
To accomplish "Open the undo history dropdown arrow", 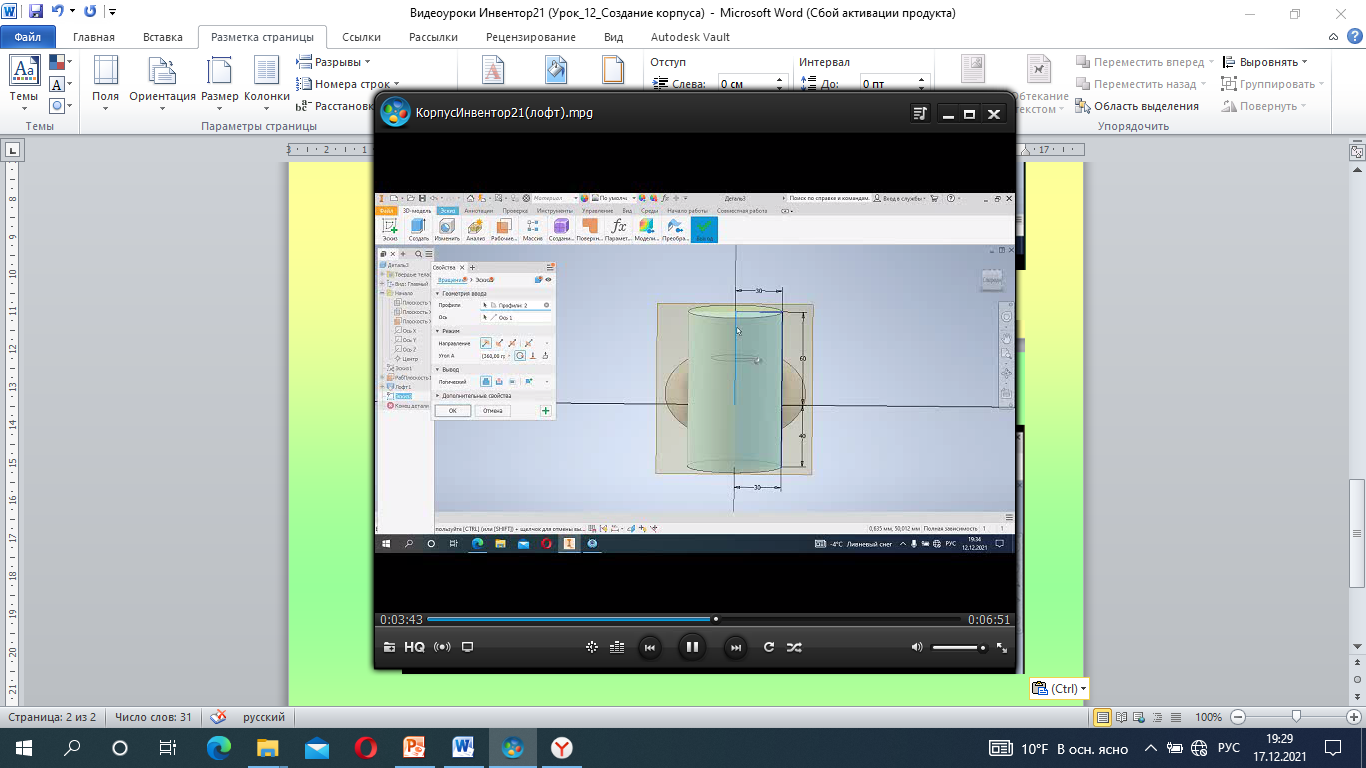I will coord(72,12).
